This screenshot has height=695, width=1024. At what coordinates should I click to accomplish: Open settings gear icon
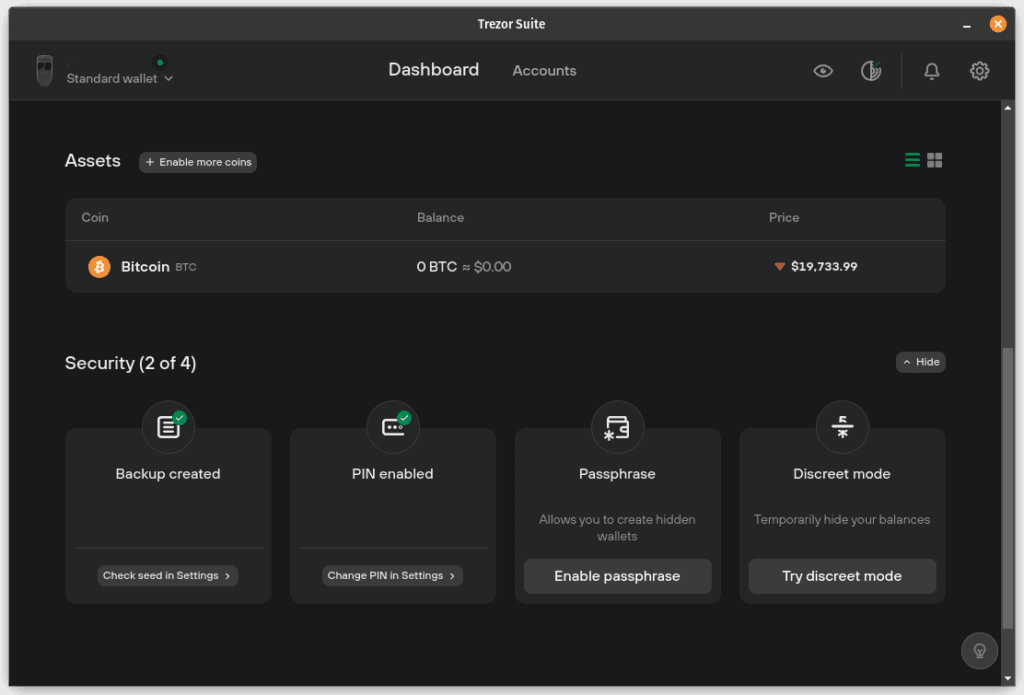tap(979, 71)
